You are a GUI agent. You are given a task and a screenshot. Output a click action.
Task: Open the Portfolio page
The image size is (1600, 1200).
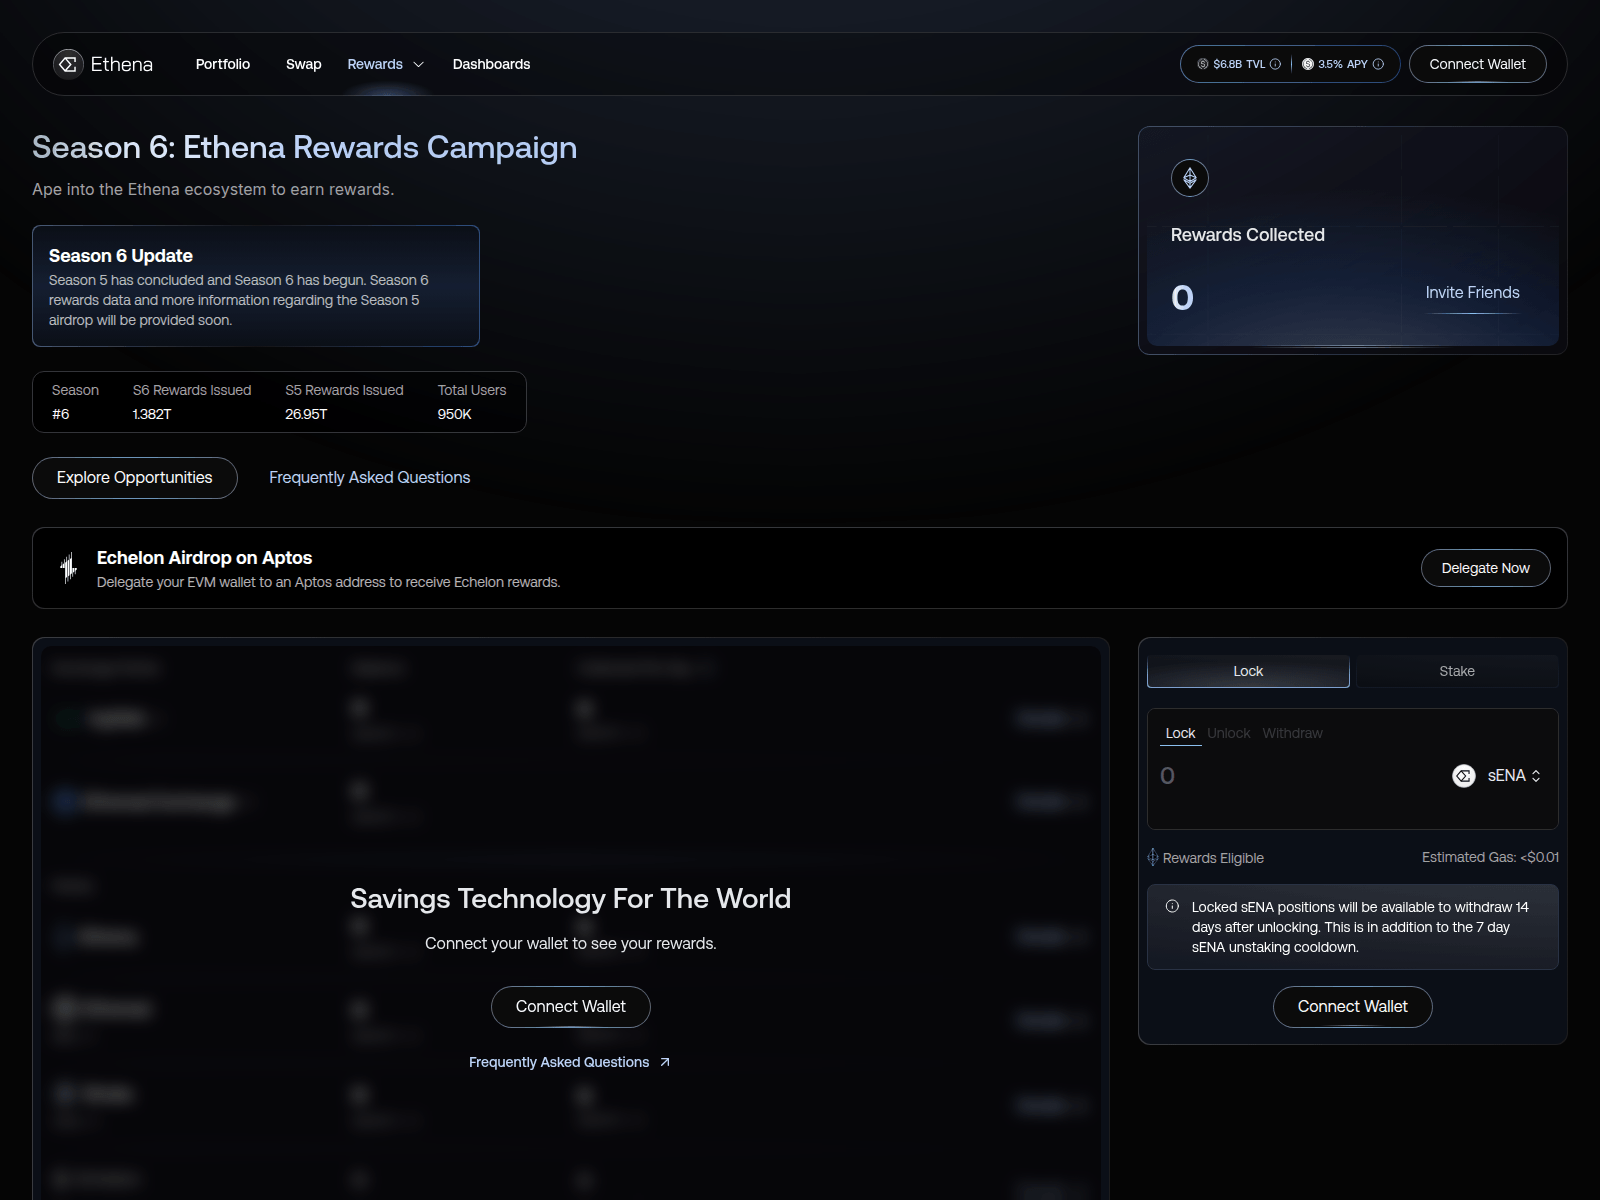223,64
